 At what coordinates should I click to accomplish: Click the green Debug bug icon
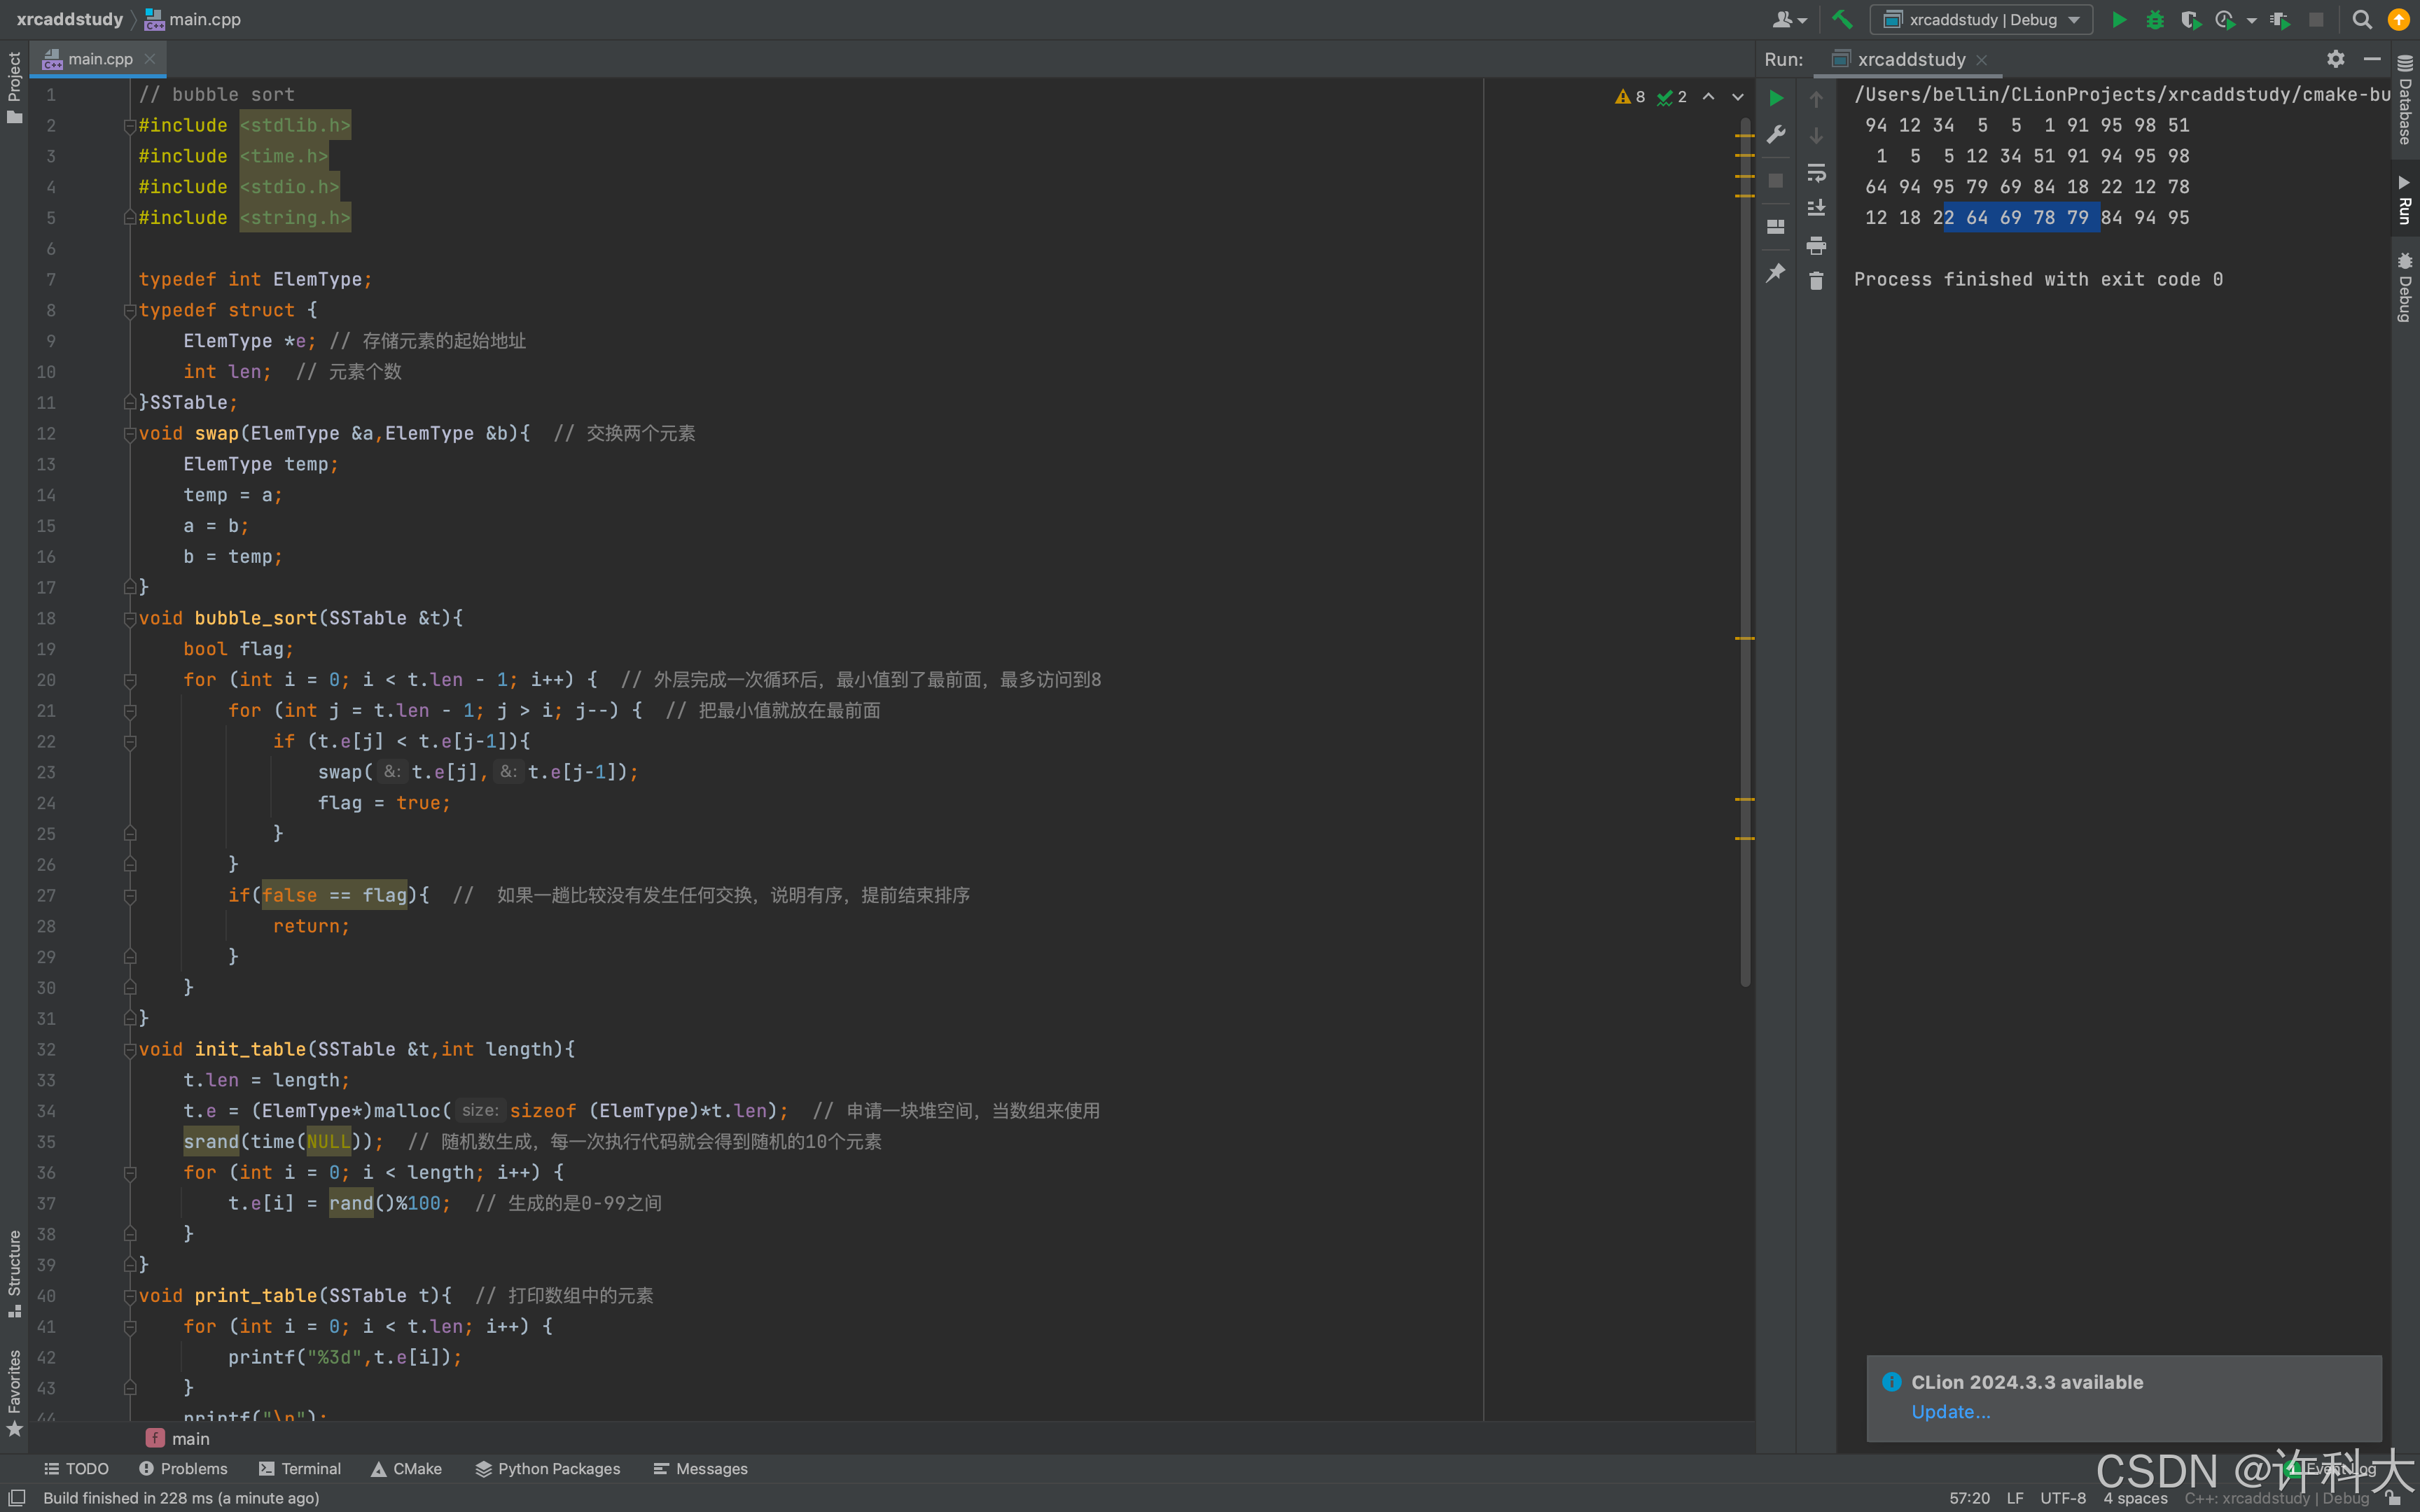(2155, 19)
